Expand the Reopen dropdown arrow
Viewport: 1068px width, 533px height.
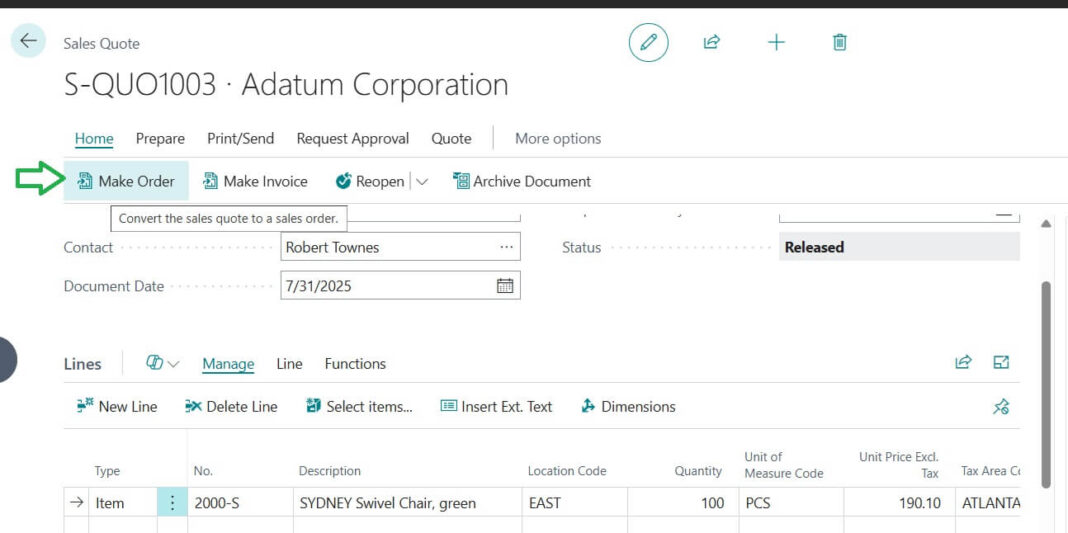point(422,182)
